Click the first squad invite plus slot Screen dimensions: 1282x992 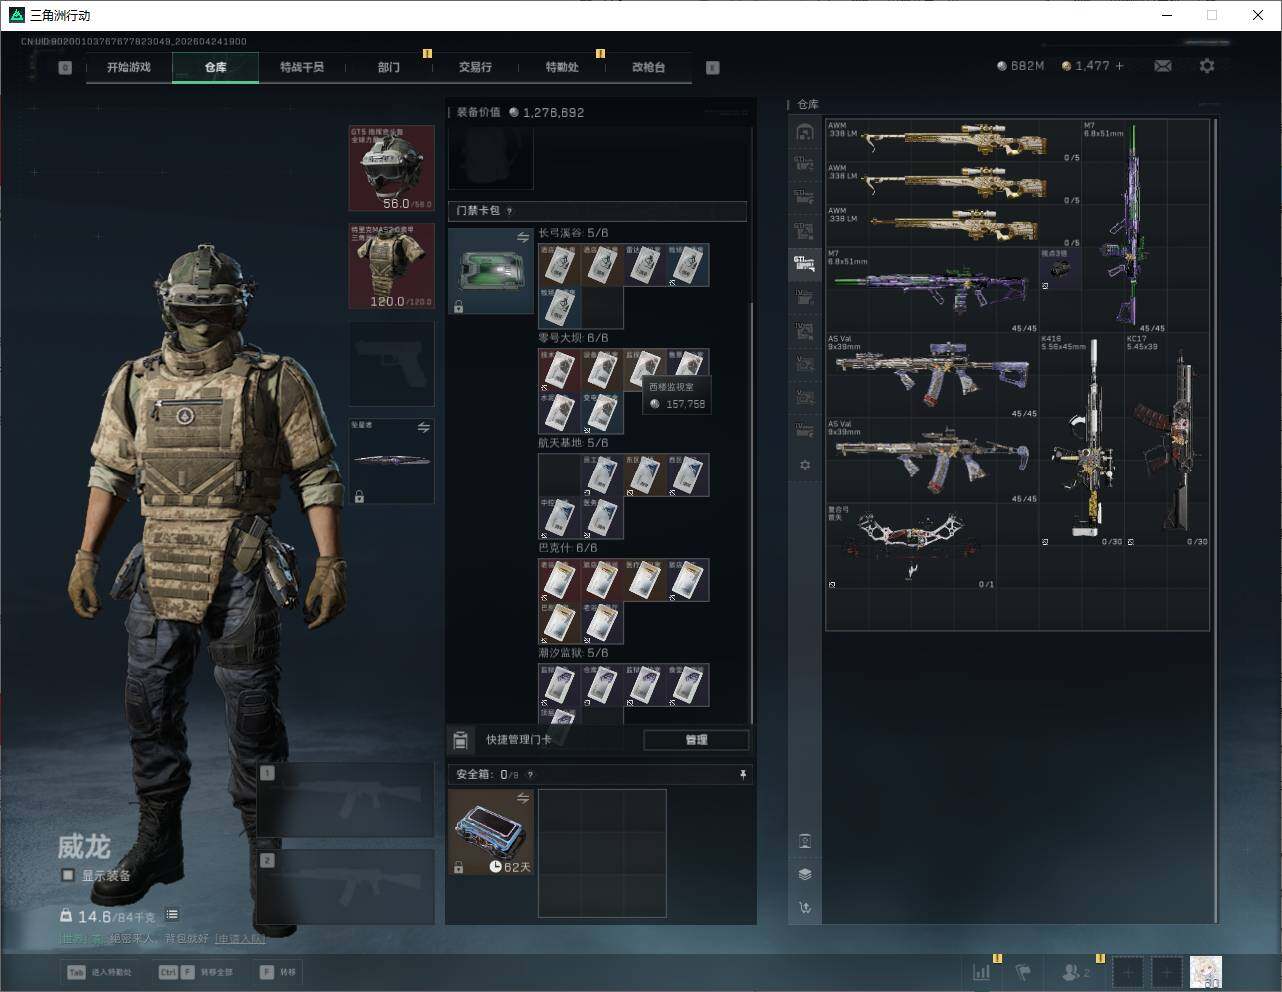pos(1128,972)
